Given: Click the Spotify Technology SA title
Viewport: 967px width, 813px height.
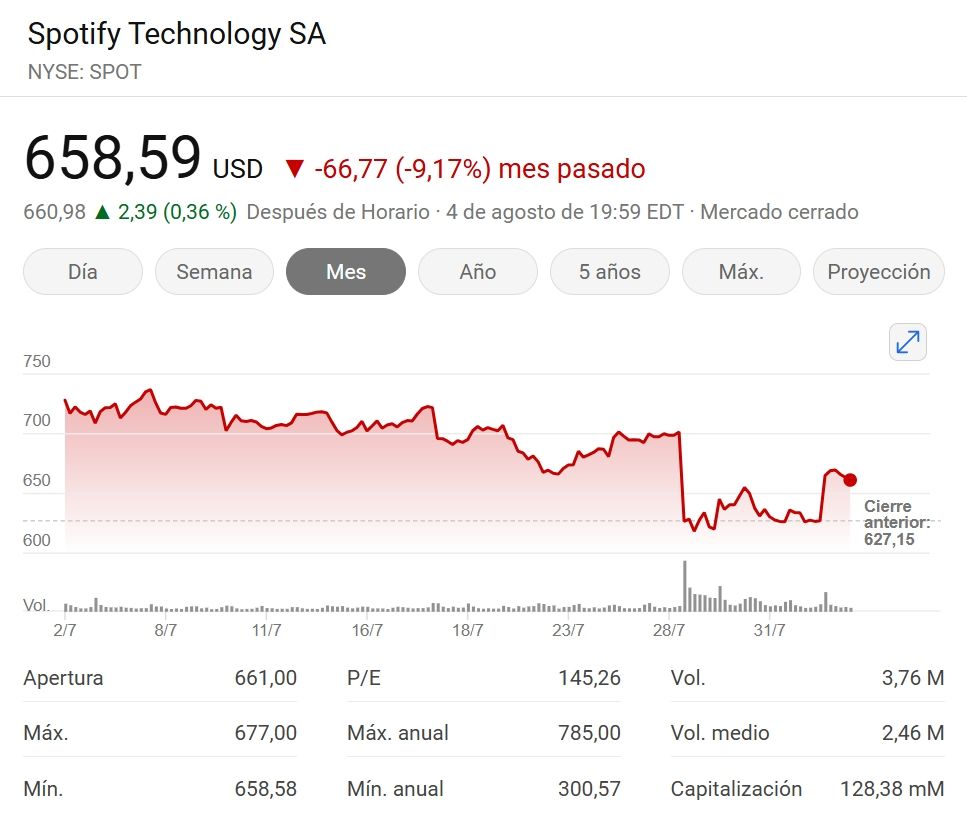Looking at the screenshot, I should pos(177,35).
